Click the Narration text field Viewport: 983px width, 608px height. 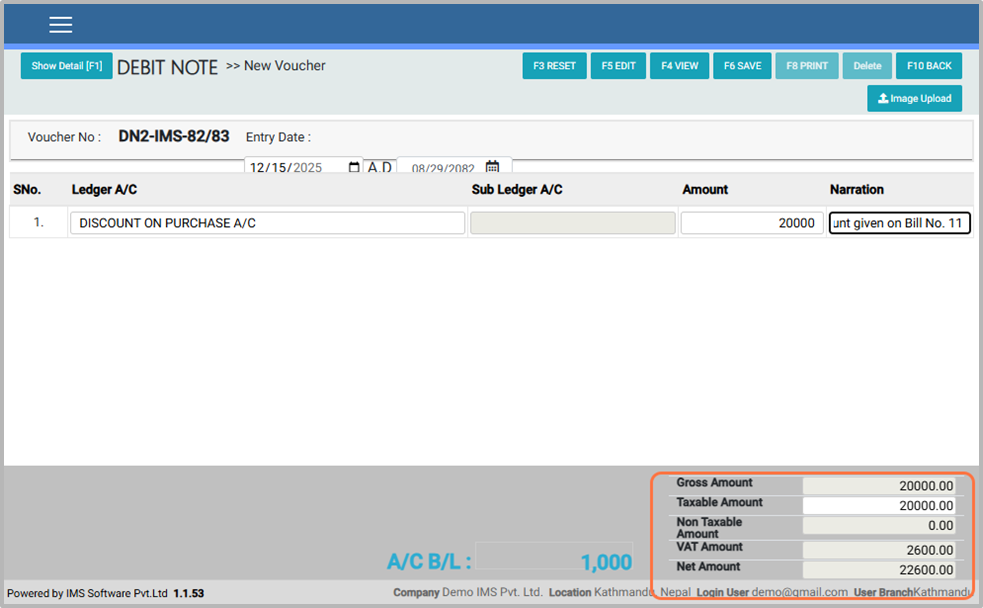(x=899, y=223)
